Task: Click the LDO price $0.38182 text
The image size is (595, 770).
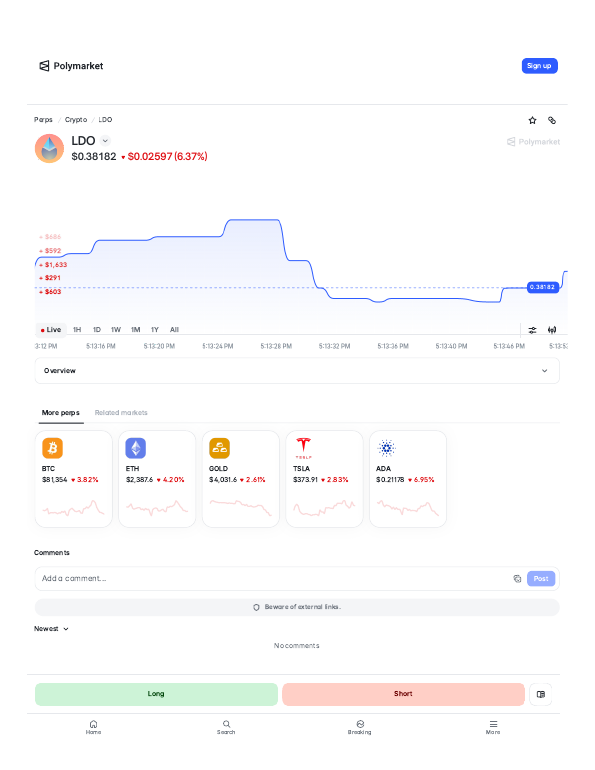Action: [x=94, y=156]
